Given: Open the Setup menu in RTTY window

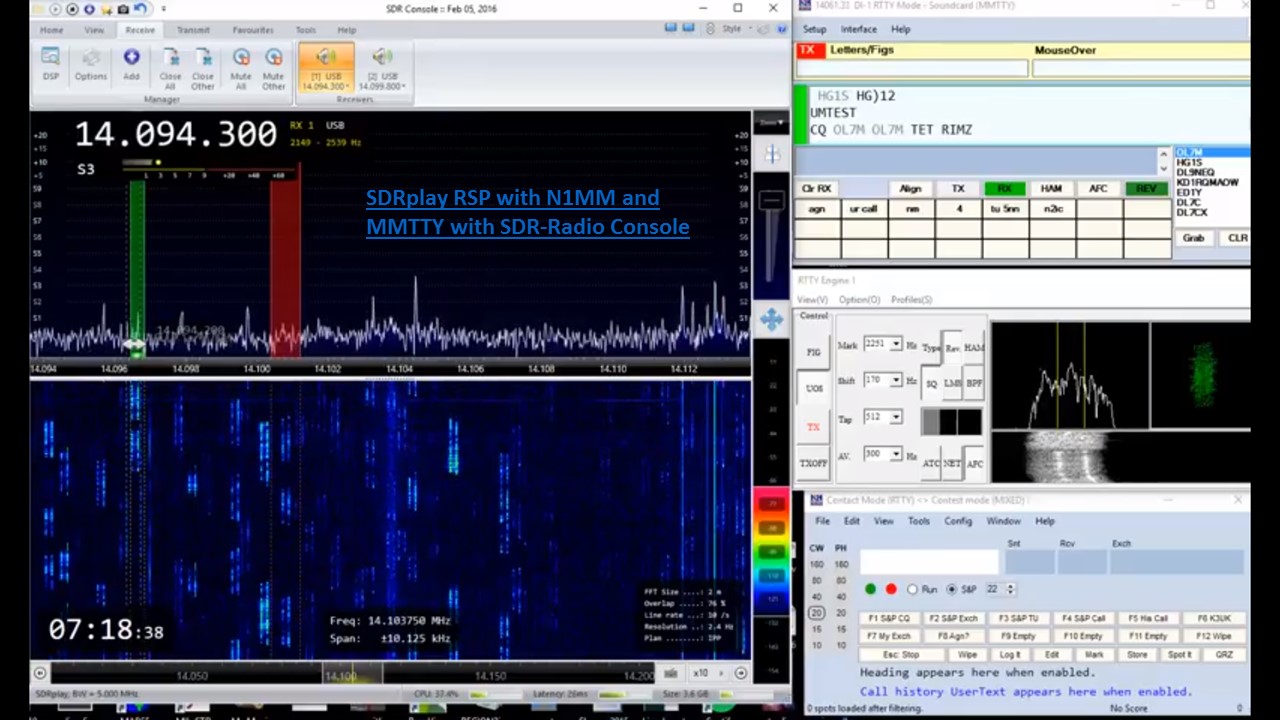Looking at the screenshot, I should coord(815,29).
